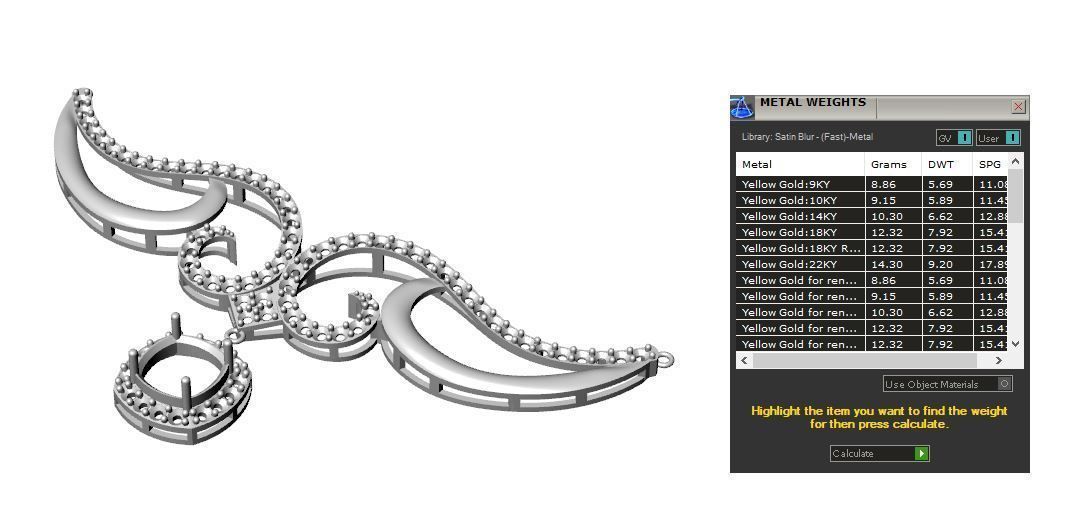1082x528 pixels.
Task: Select the Yellow Gold:22KY row
Action: pos(872,264)
